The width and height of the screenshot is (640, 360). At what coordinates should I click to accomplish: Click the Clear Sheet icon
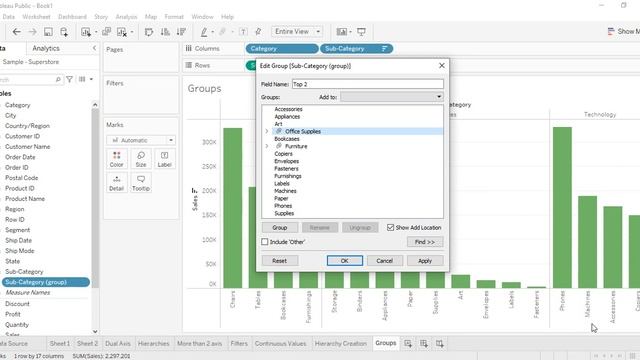pos(122,32)
